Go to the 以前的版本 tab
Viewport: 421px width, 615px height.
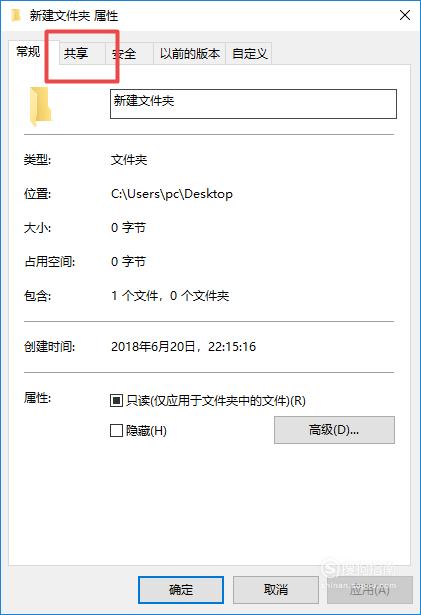click(x=190, y=53)
